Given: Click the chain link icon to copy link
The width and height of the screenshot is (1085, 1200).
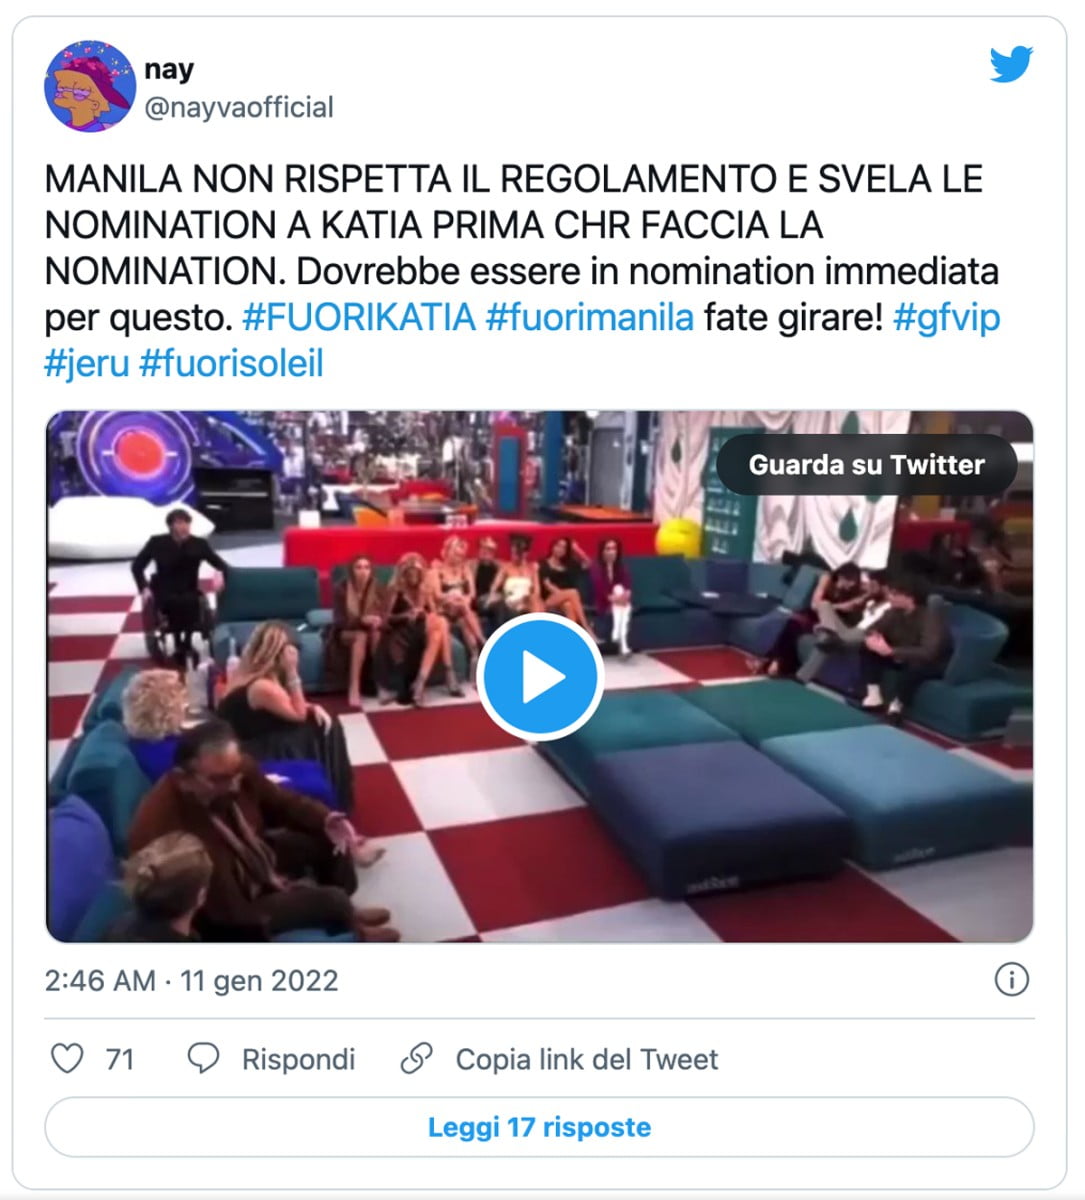Looking at the screenshot, I should [x=419, y=1058].
